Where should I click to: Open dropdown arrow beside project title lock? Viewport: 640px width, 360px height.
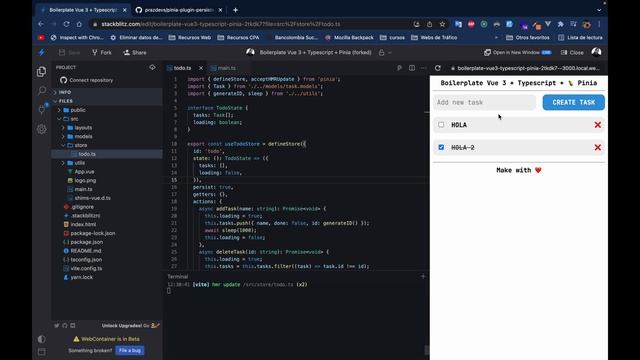(390, 52)
